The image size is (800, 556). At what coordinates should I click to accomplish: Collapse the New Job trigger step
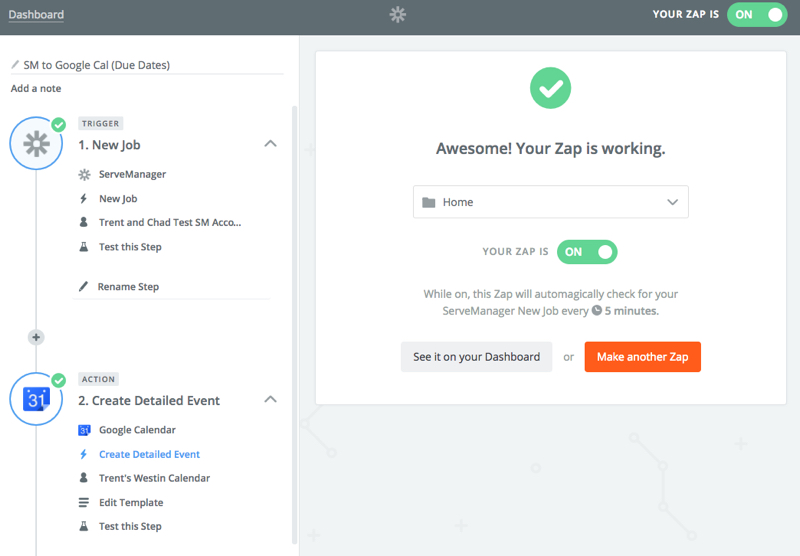pyautogui.click(x=270, y=144)
